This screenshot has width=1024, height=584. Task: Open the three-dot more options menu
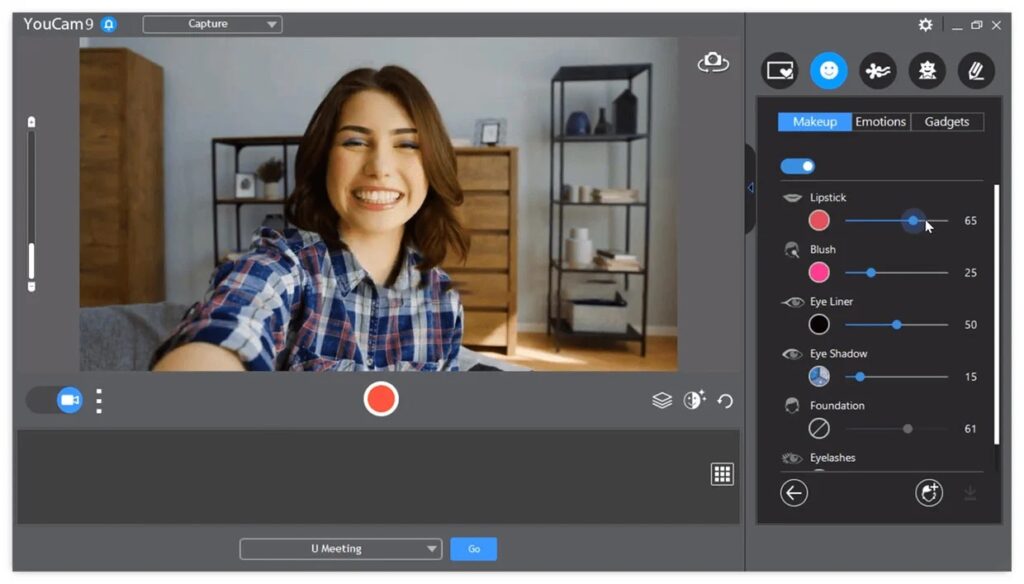[99, 401]
